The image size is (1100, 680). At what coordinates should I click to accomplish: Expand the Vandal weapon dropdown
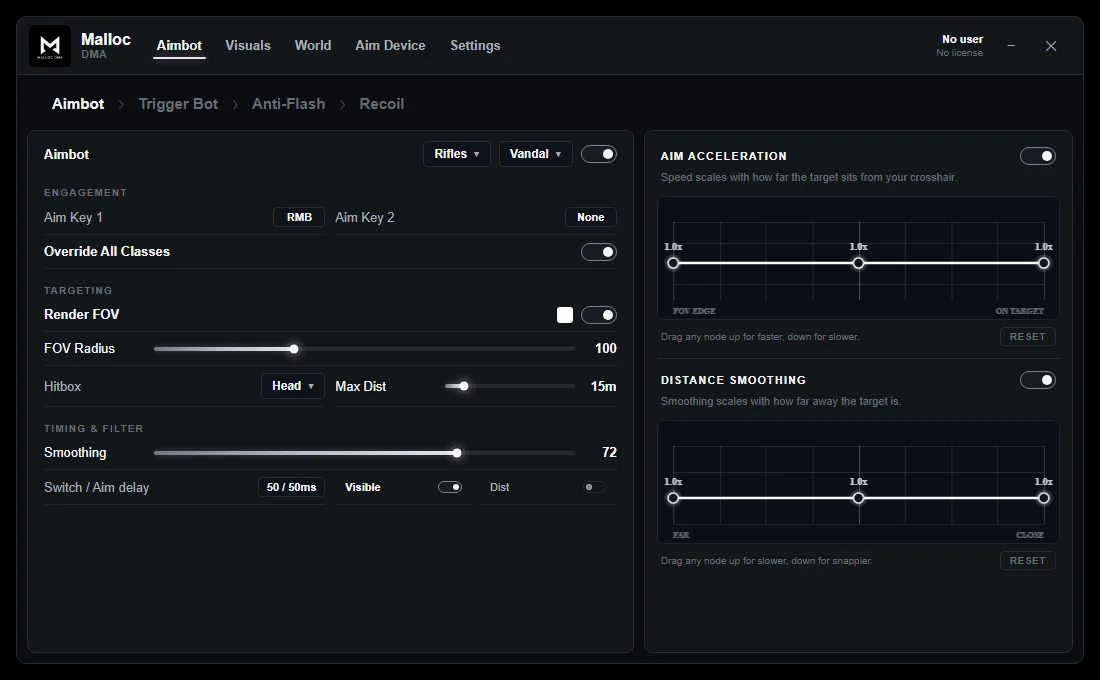coord(535,154)
